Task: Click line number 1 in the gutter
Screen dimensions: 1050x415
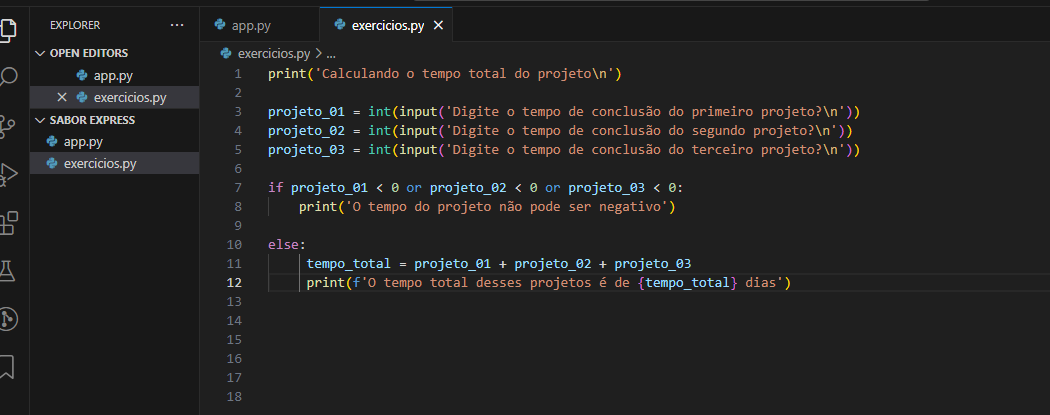Action: coord(238,74)
